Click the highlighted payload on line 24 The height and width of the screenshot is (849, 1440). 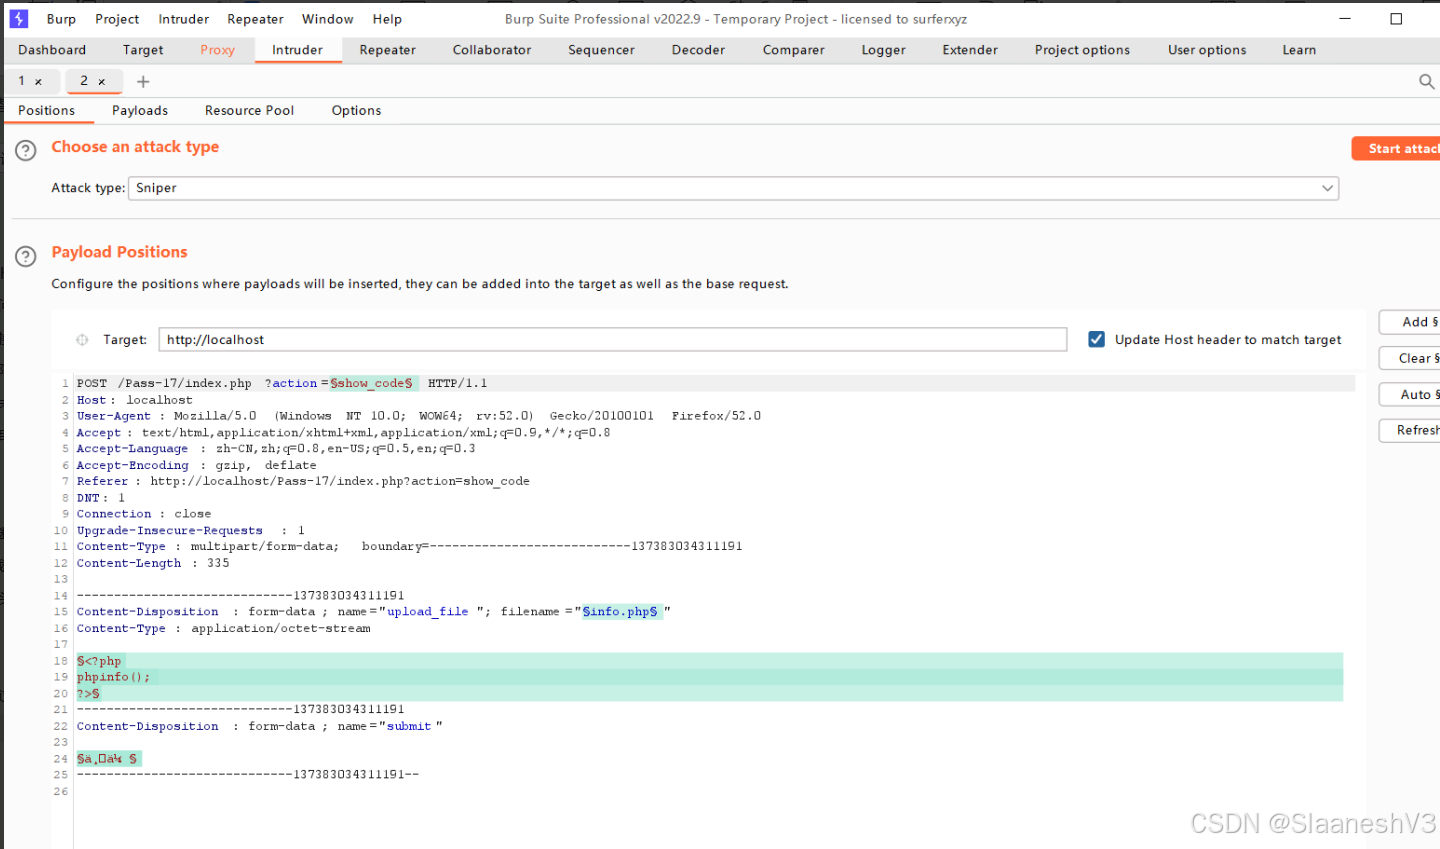(x=108, y=759)
